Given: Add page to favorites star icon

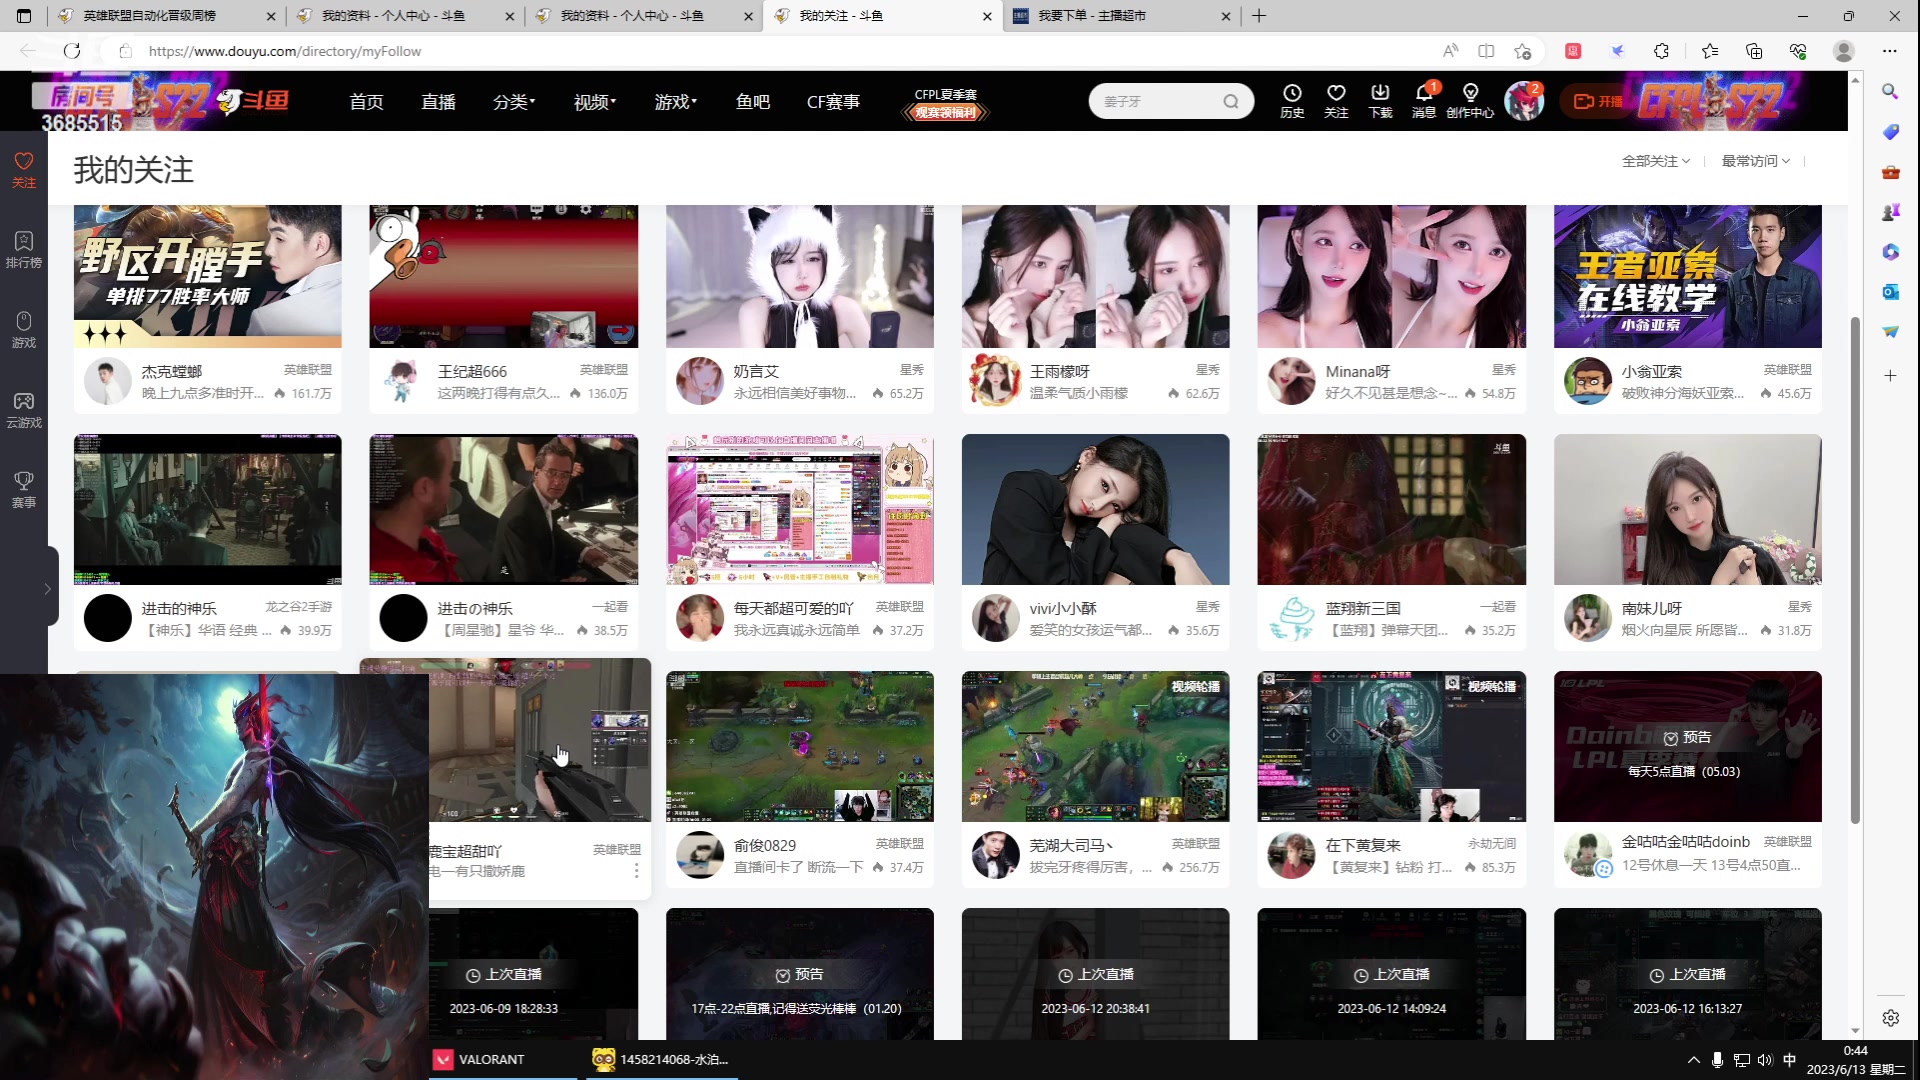Looking at the screenshot, I should tap(1523, 51).
